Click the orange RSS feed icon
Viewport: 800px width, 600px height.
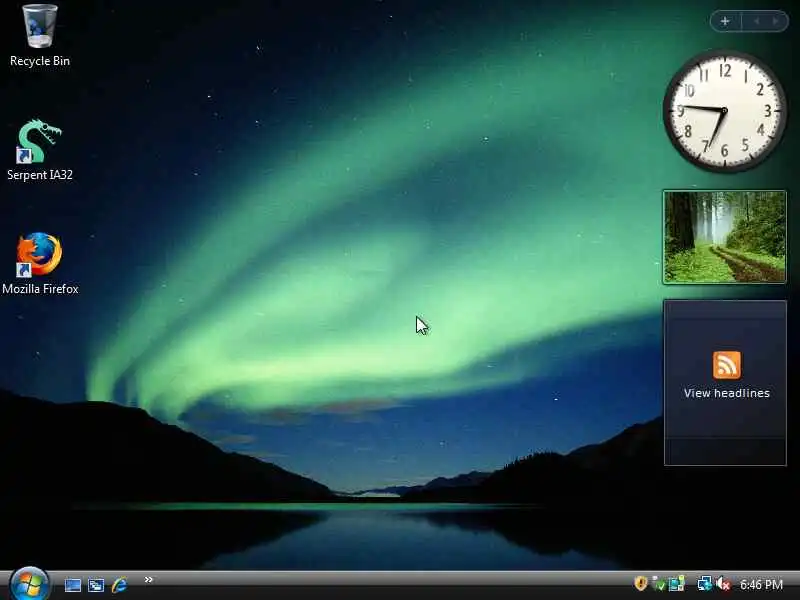[727, 365]
